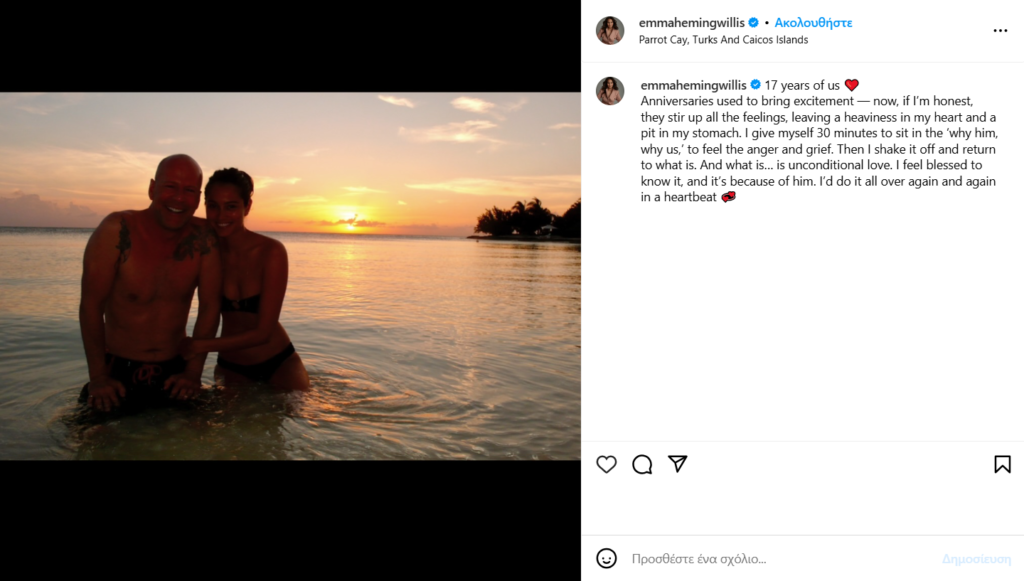Click the verified badge in the post header
The image size is (1024, 581).
coord(754,23)
